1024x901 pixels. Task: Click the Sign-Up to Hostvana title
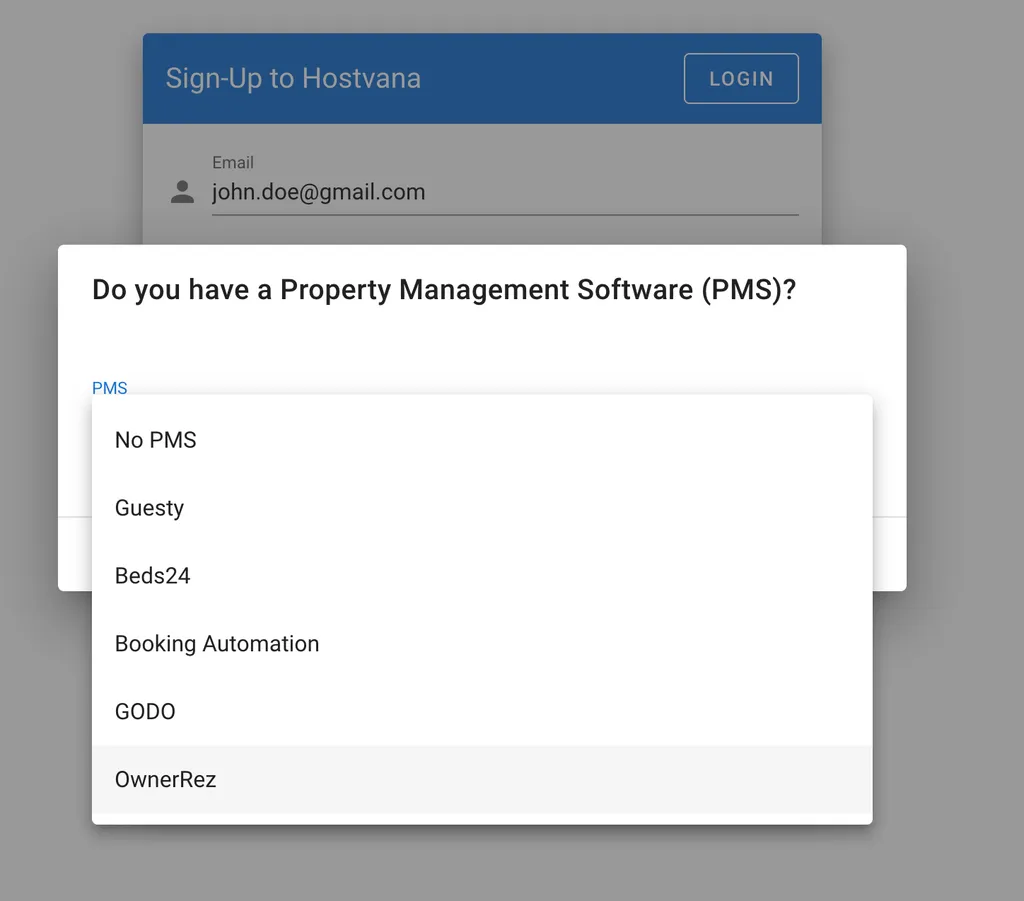293,78
